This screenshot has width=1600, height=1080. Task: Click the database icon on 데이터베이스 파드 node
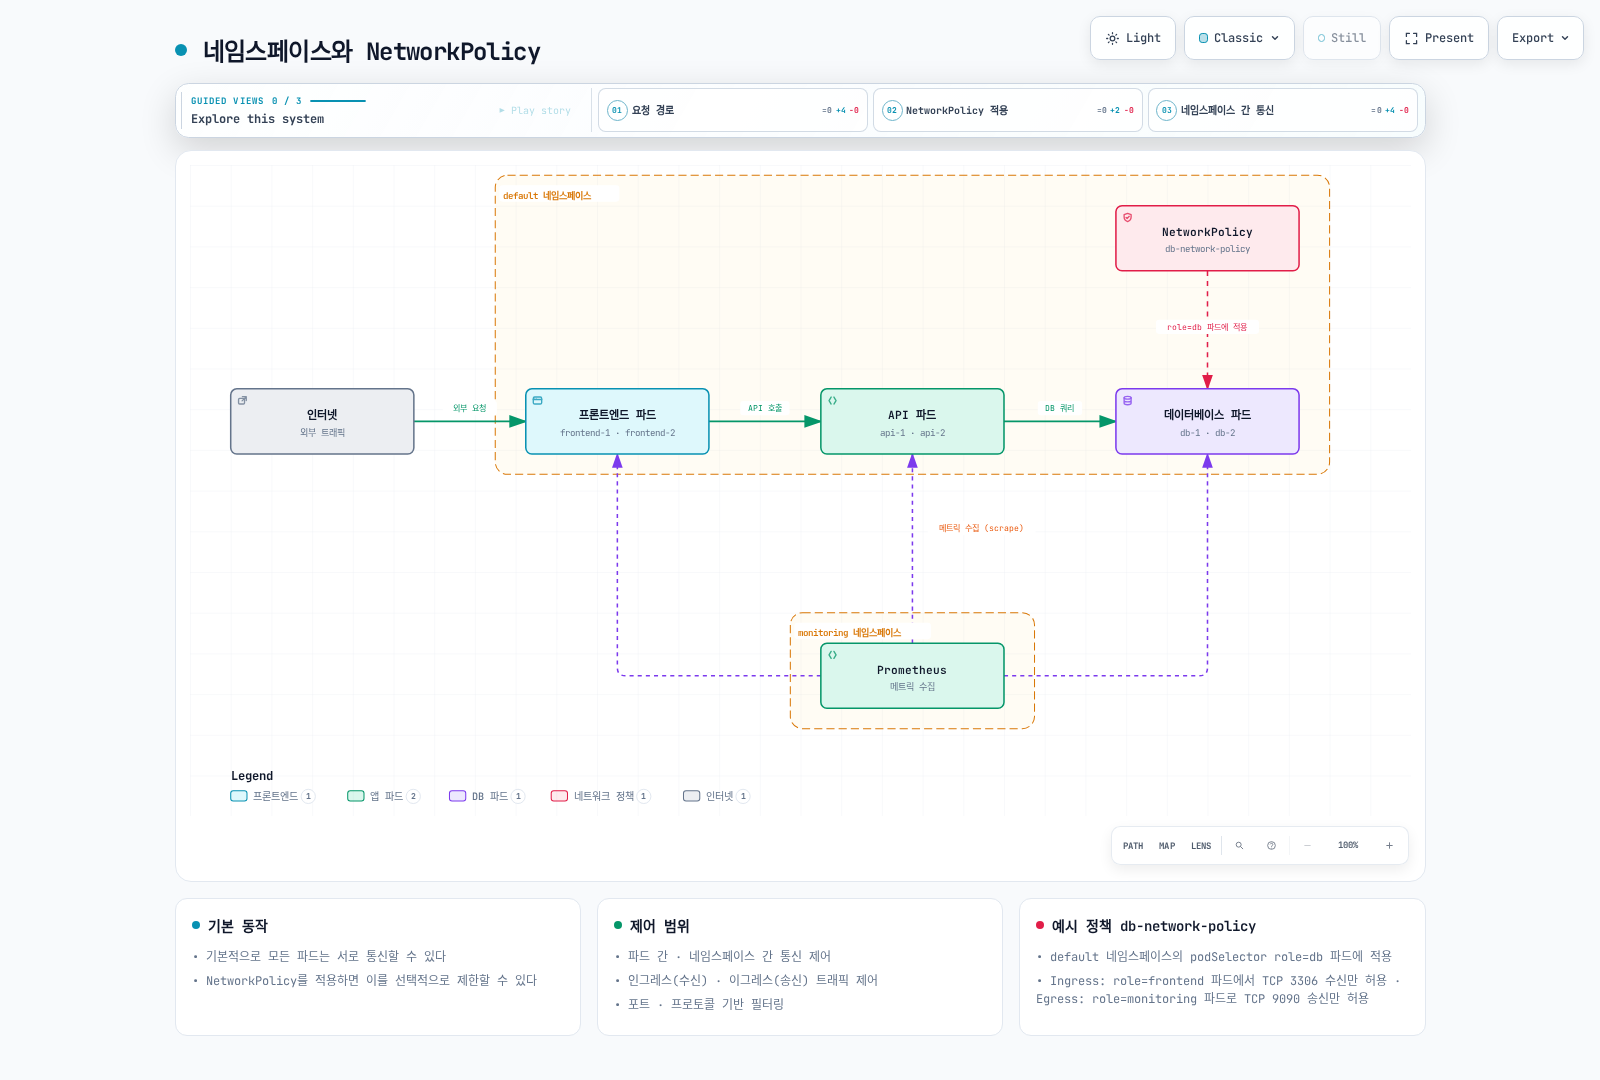pyautogui.click(x=1128, y=400)
